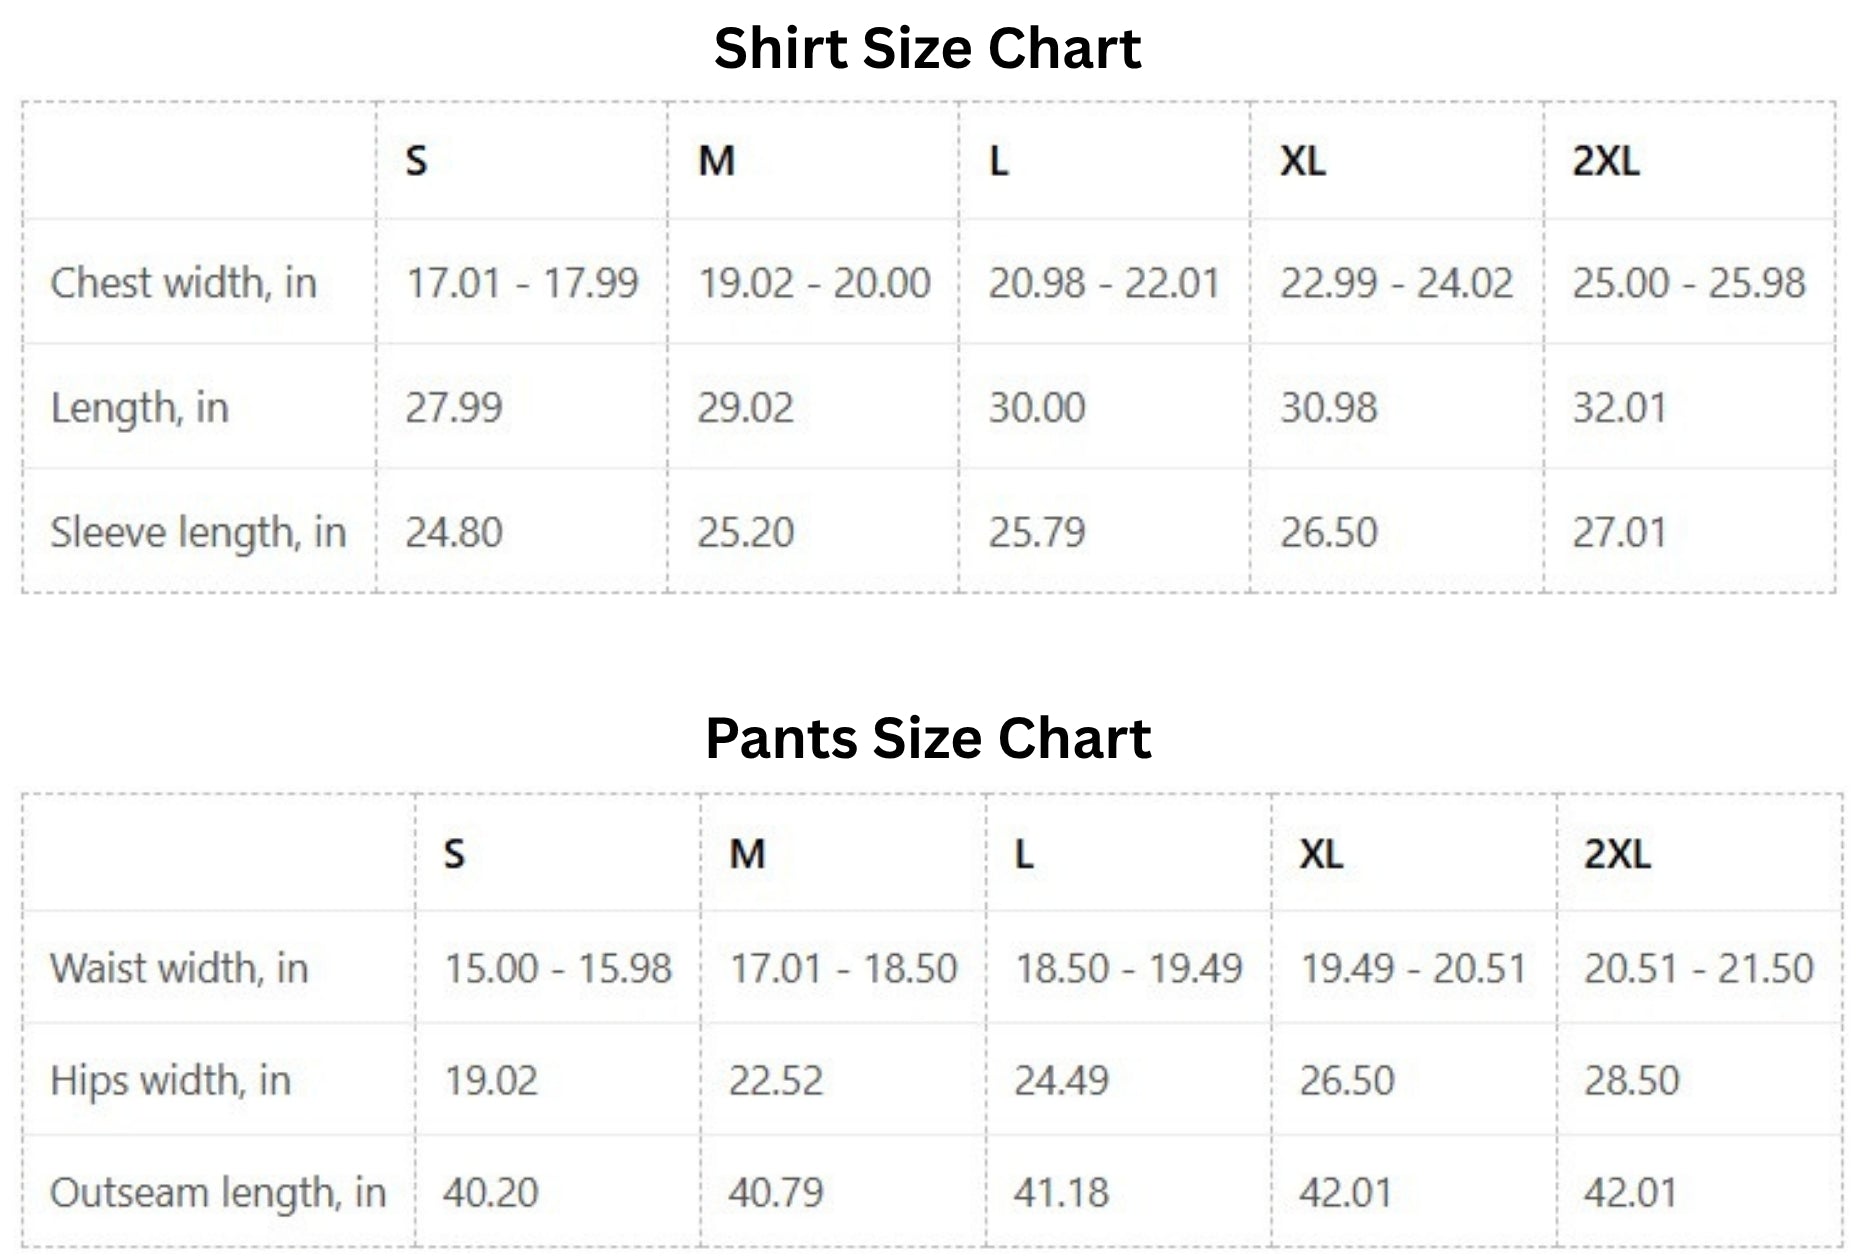Click sleeve length value 27.01
The image size is (1856, 1259).
click(1619, 532)
